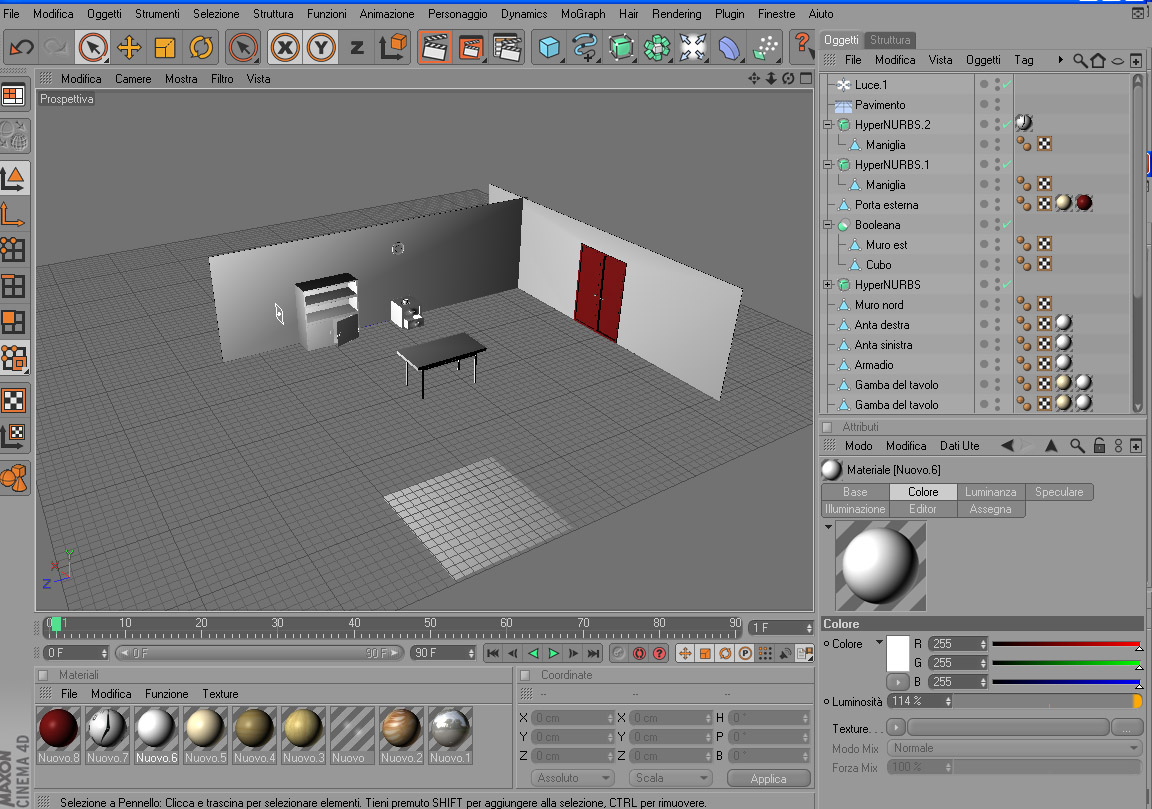Click the Applica button

click(768, 778)
